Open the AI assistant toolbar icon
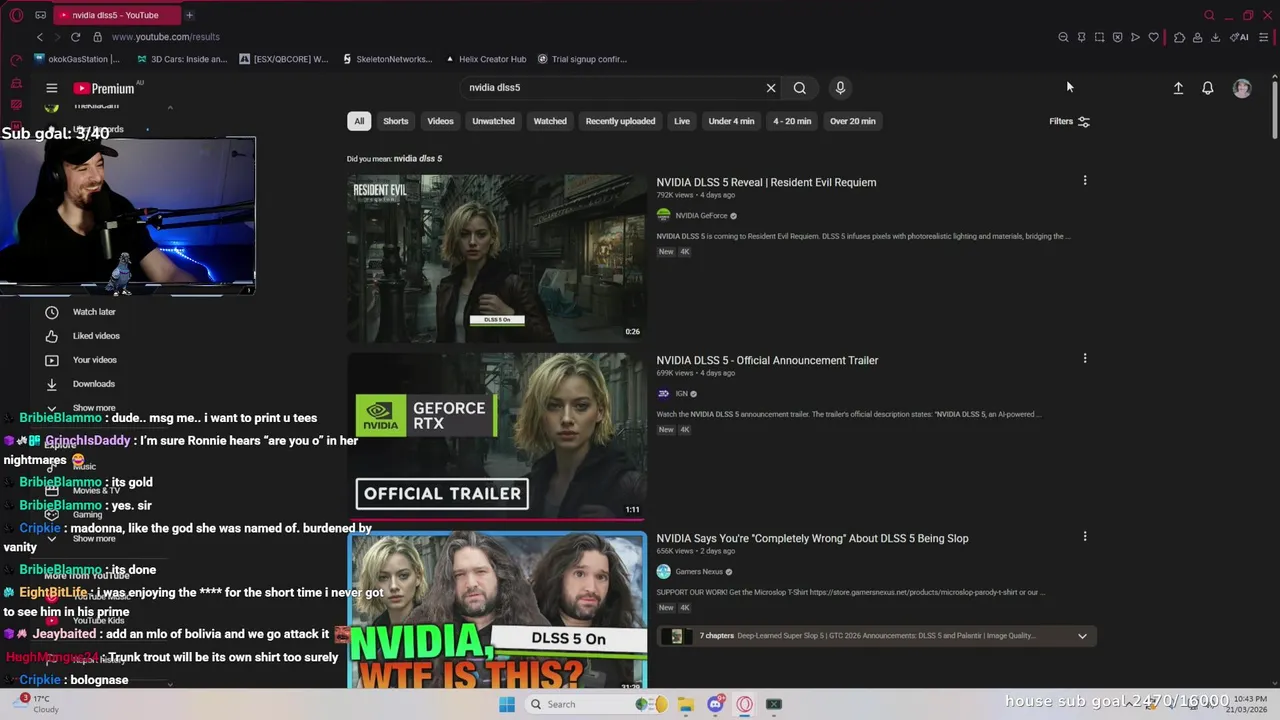 (1239, 37)
